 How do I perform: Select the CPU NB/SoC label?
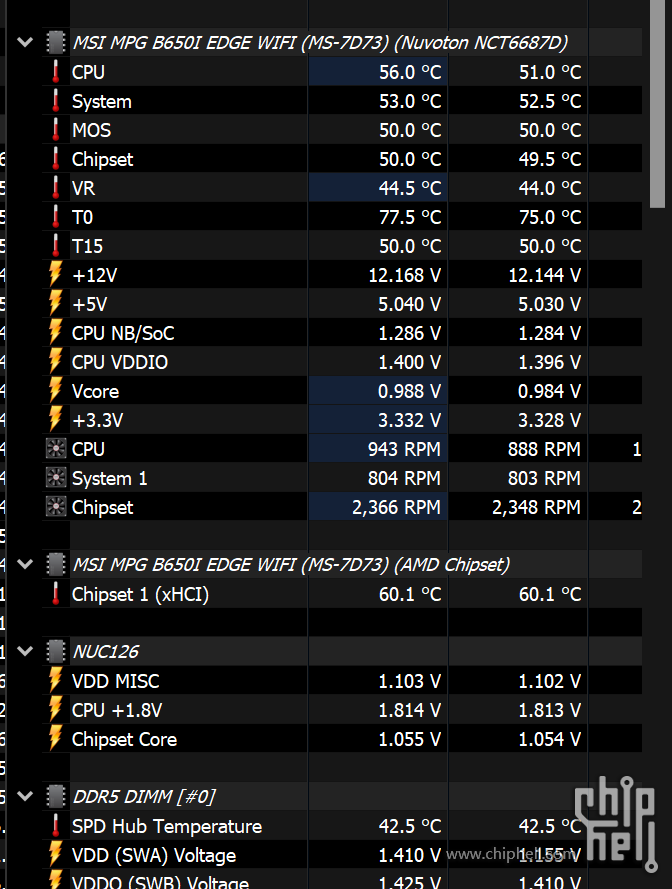click(x=123, y=333)
